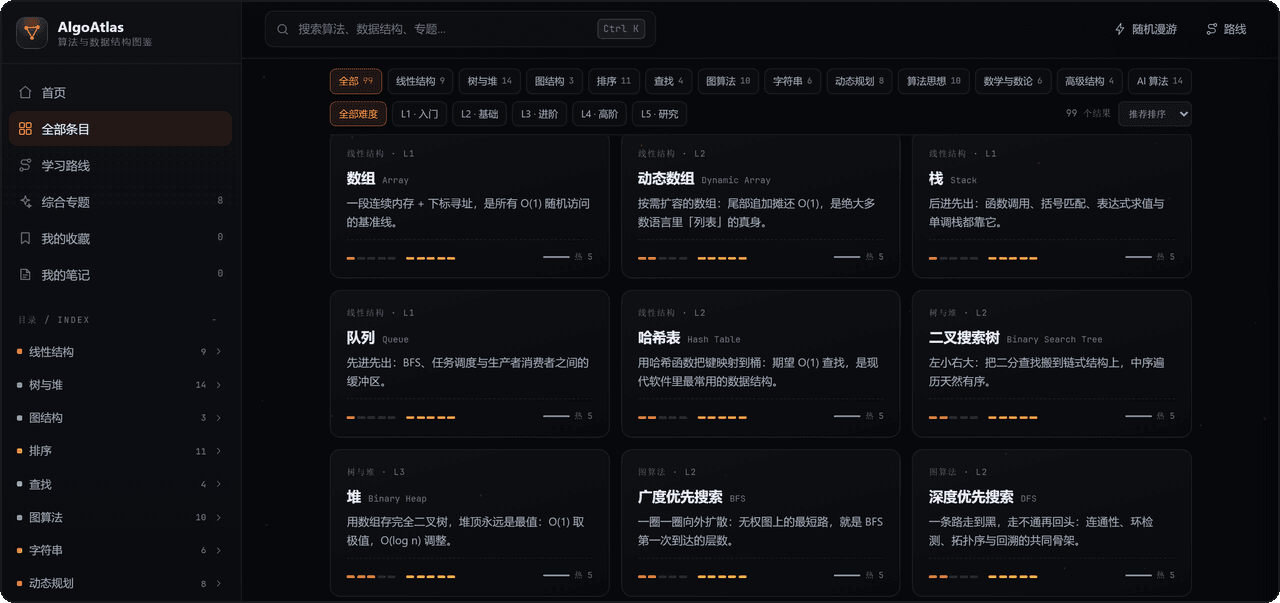Click the lightning icon for 随机漫游
This screenshot has width=1280, height=603.
tap(1120, 29)
